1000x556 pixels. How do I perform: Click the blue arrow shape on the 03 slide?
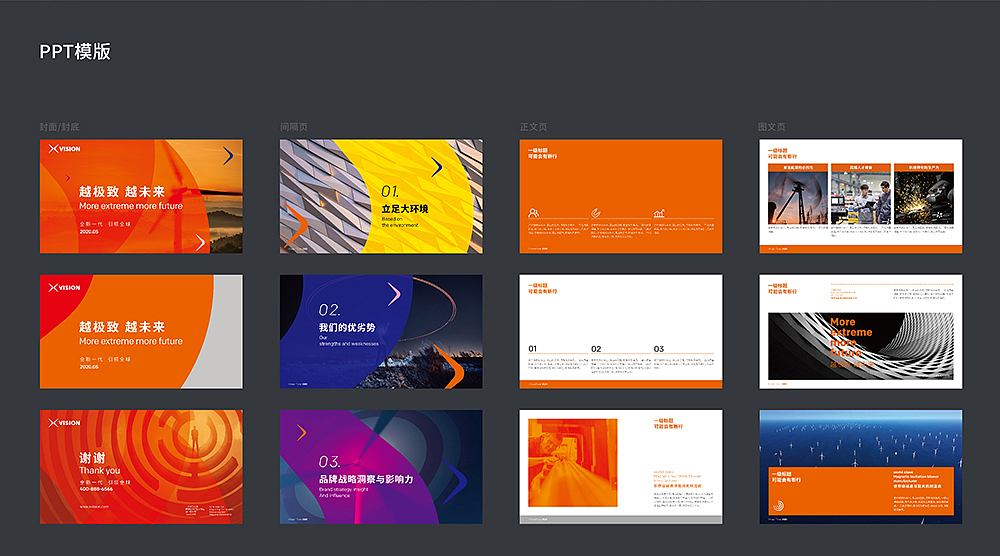click(455, 481)
